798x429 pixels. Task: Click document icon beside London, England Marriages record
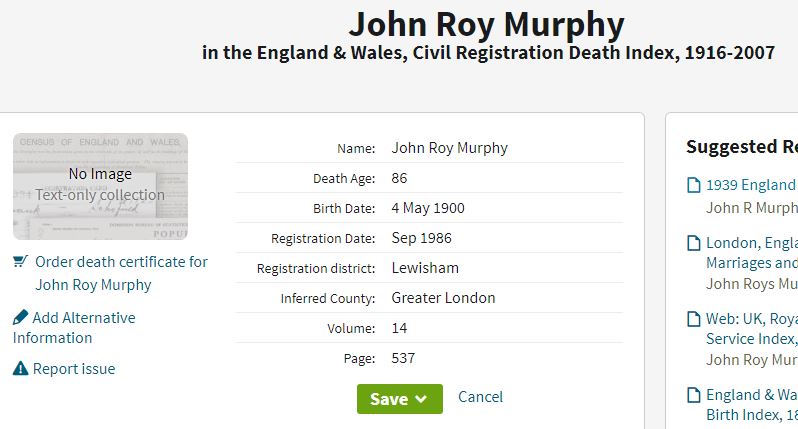tap(694, 243)
